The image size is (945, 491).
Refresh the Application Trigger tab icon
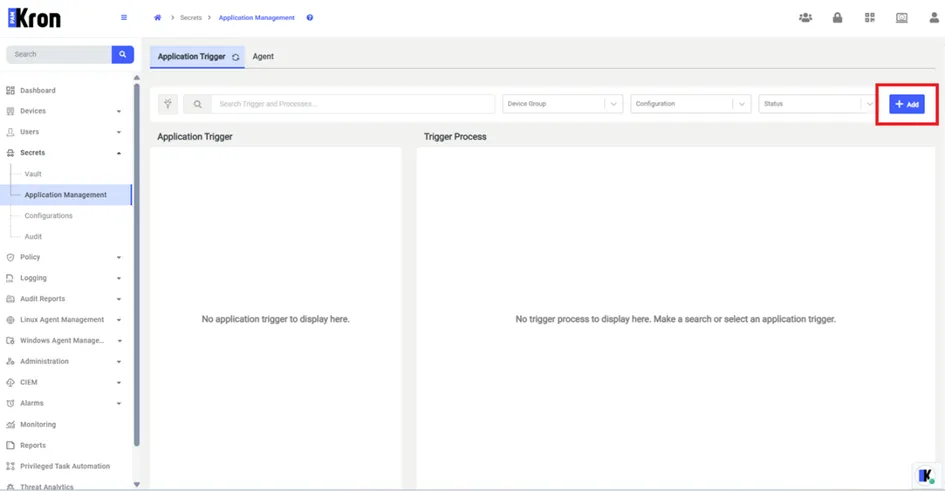click(x=236, y=57)
